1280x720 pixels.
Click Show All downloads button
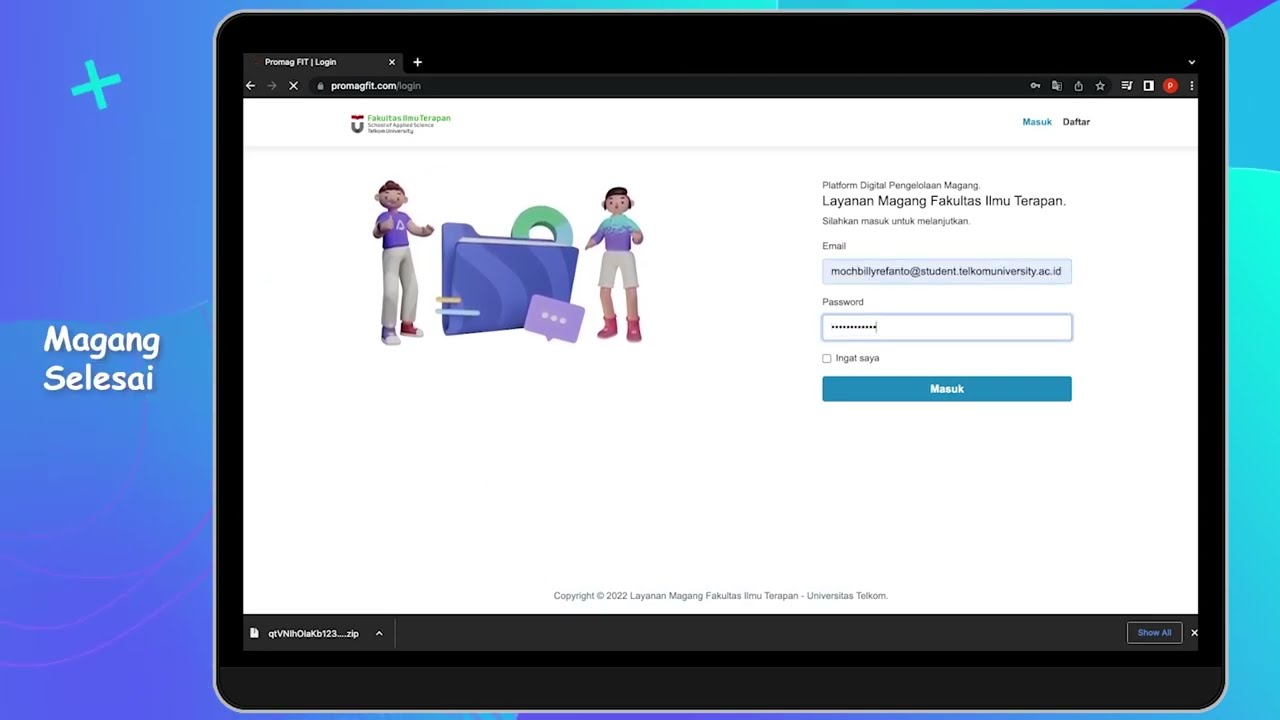(1154, 633)
